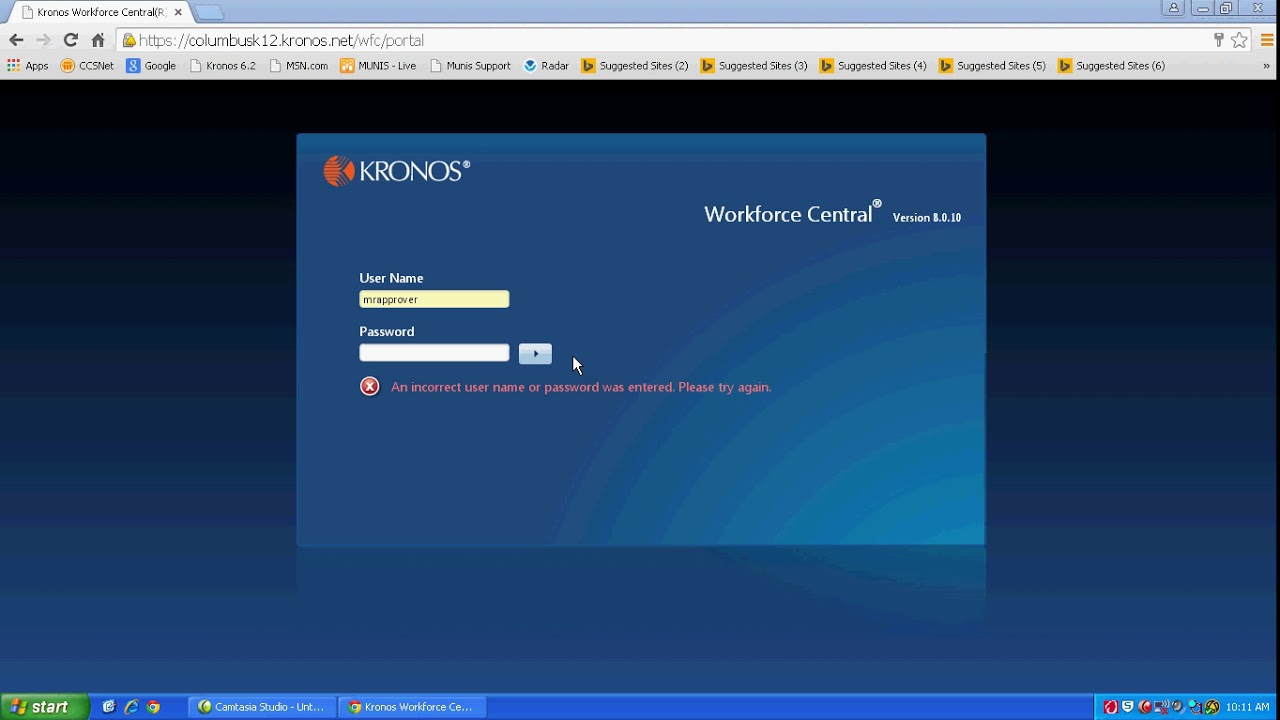
Task: Click the forward navigation arrow
Action: point(43,40)
